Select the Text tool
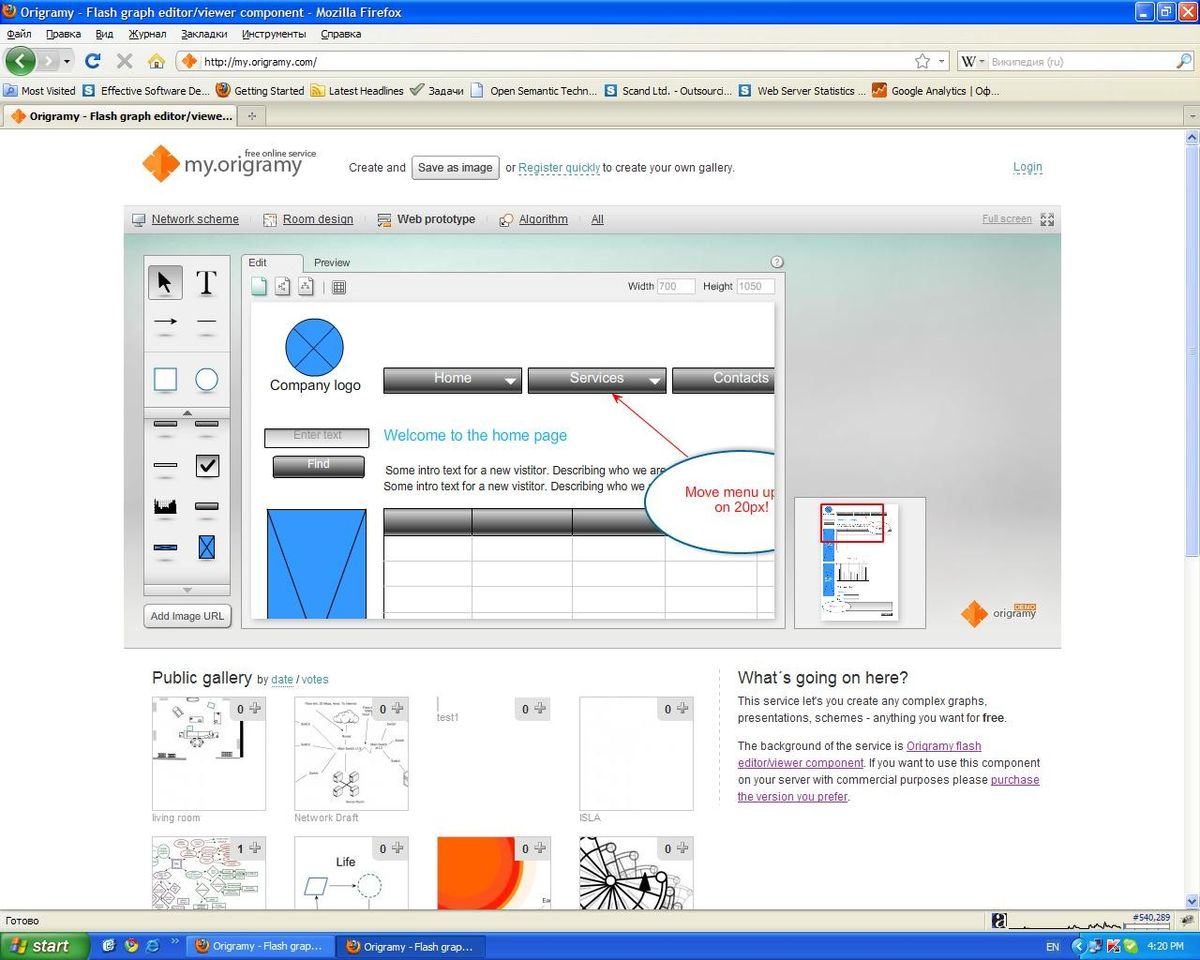This screenshot has width=1200, height=960. 206,283
